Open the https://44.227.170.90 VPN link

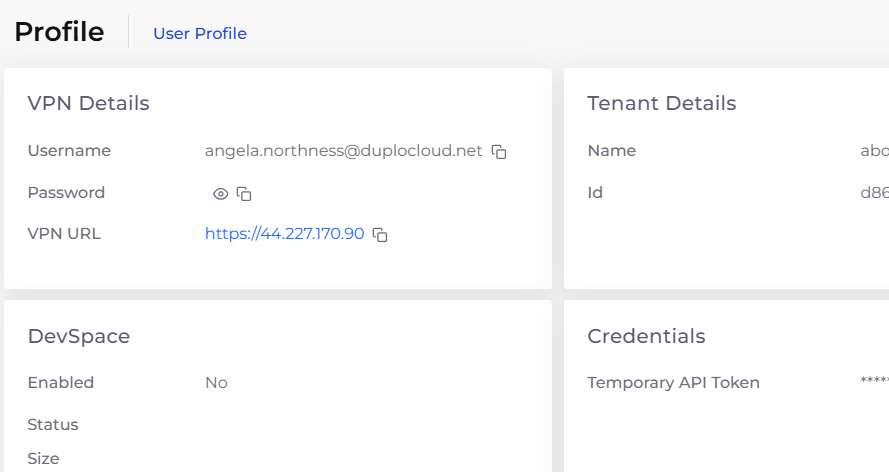285,233
